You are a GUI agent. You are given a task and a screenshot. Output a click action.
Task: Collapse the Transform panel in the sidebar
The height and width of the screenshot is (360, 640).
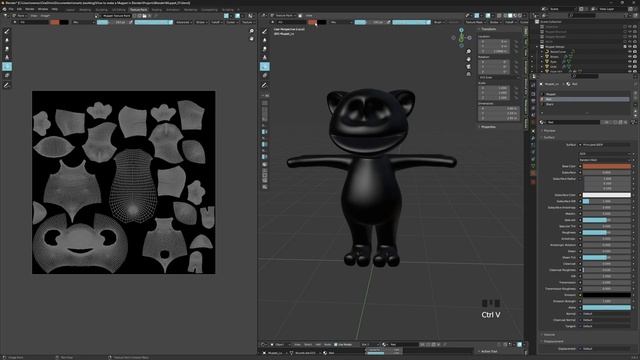pos(488,29)
